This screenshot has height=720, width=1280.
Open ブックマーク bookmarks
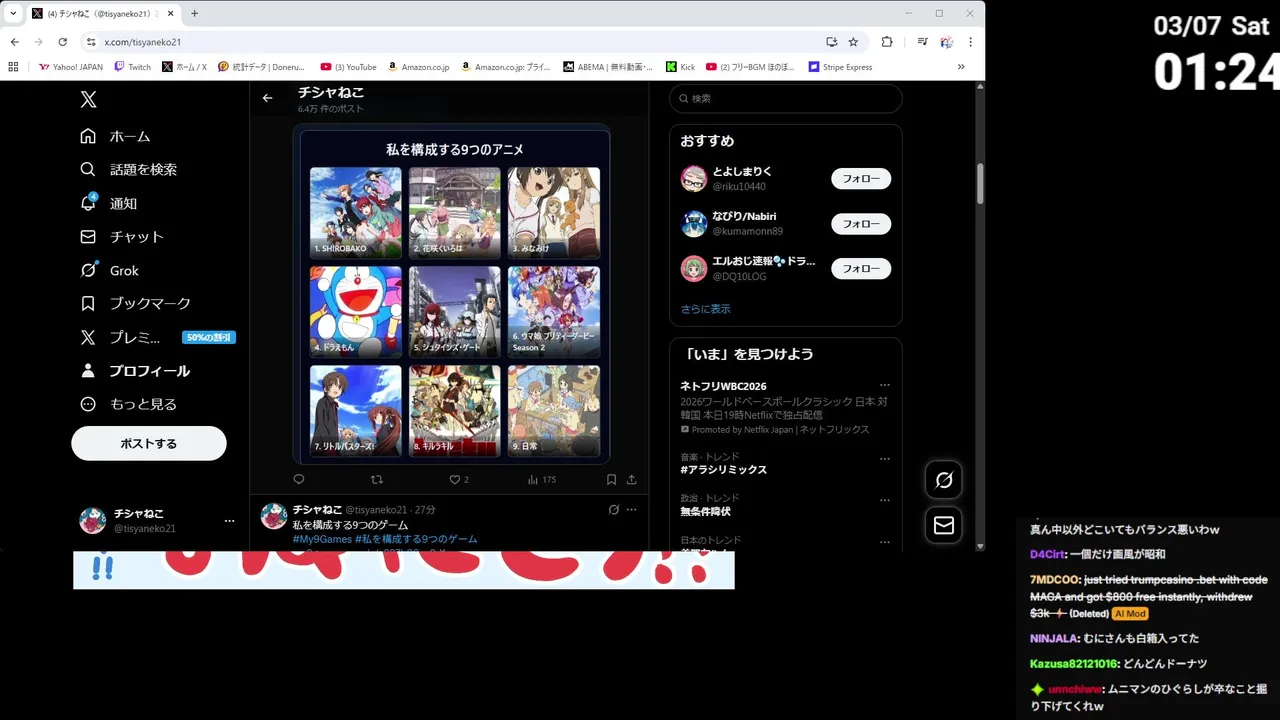135,303
